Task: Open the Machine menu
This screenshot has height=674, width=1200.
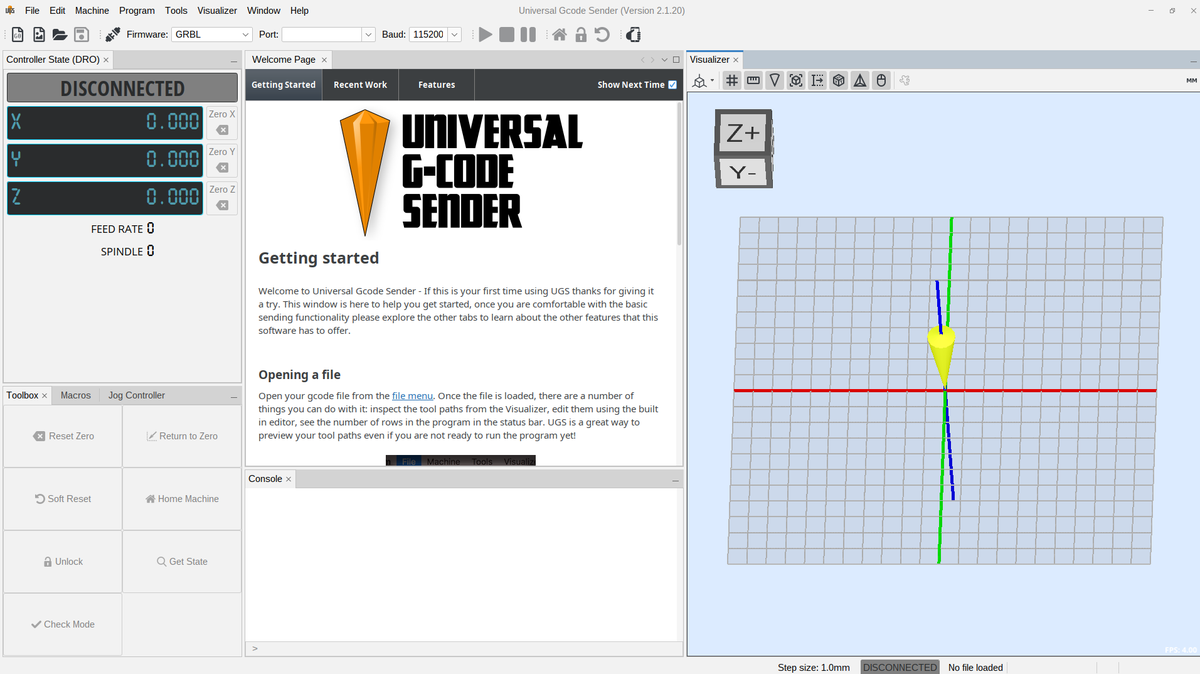Action: pos(92,10)
